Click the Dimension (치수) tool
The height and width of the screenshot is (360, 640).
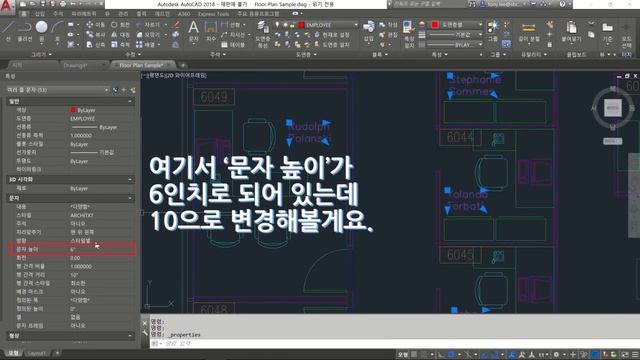(x=211, y=31)
